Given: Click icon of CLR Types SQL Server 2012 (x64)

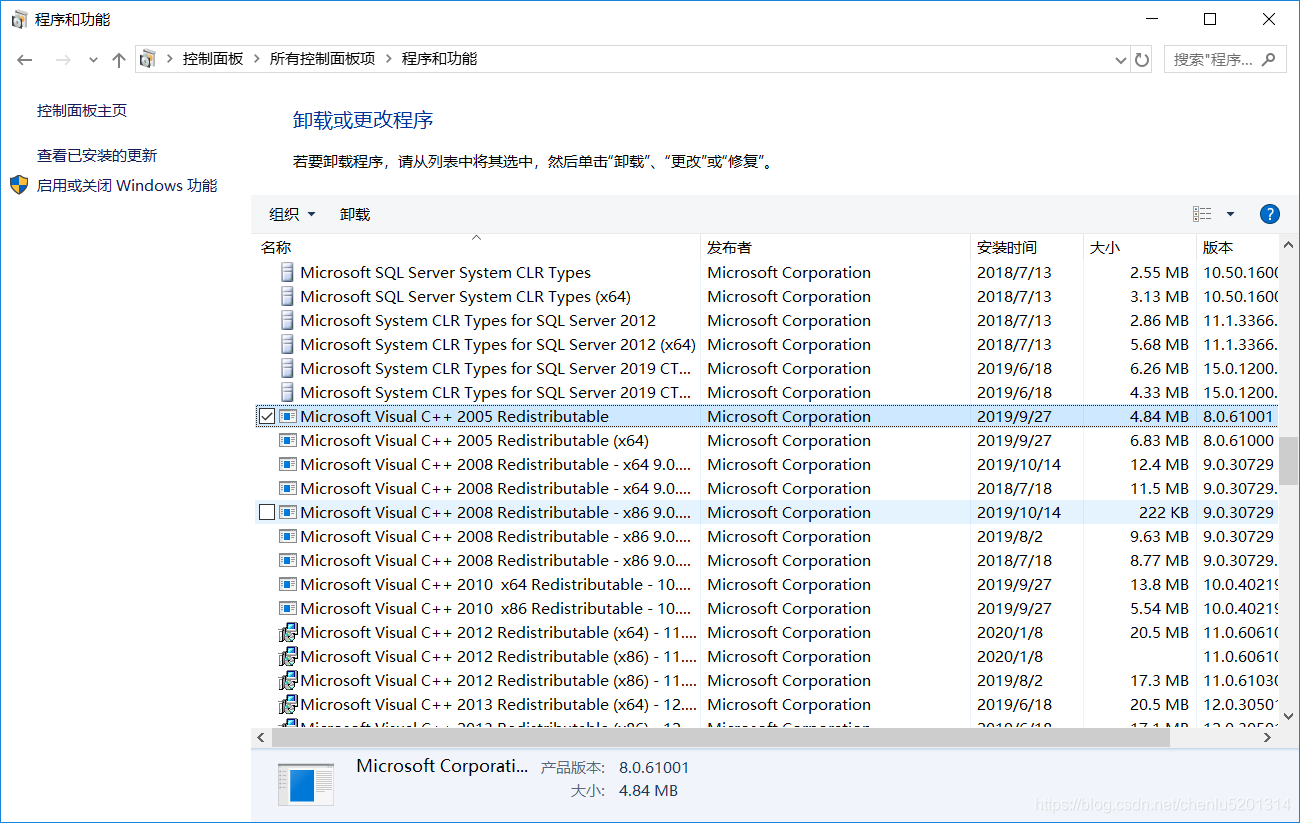Looking at the screenshot, I should [x=288, y=344].
